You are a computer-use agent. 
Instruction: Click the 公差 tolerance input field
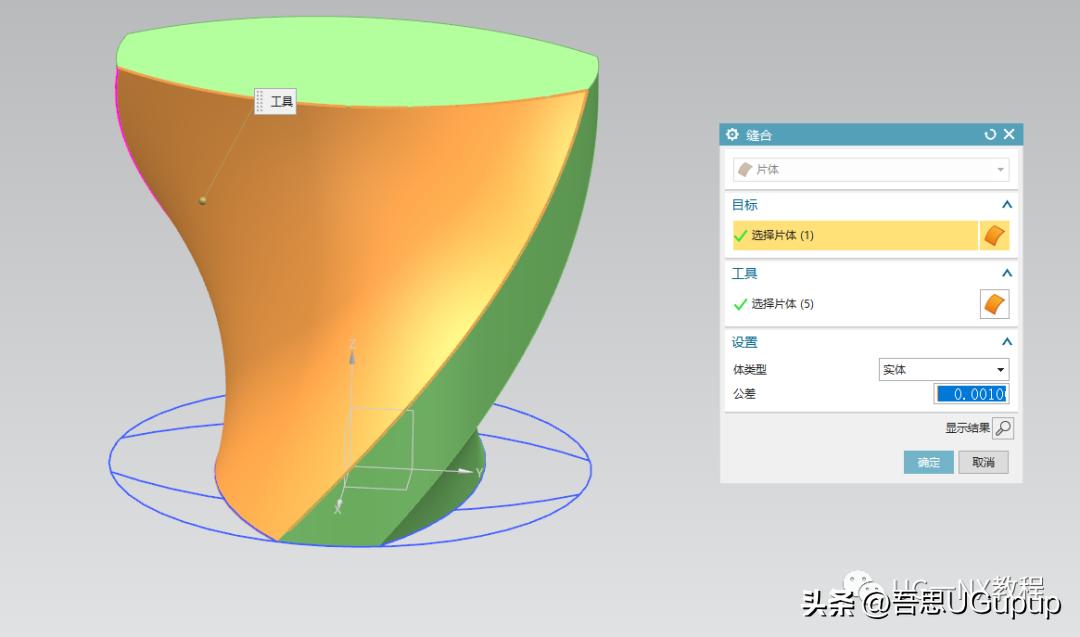coord(972,394)
